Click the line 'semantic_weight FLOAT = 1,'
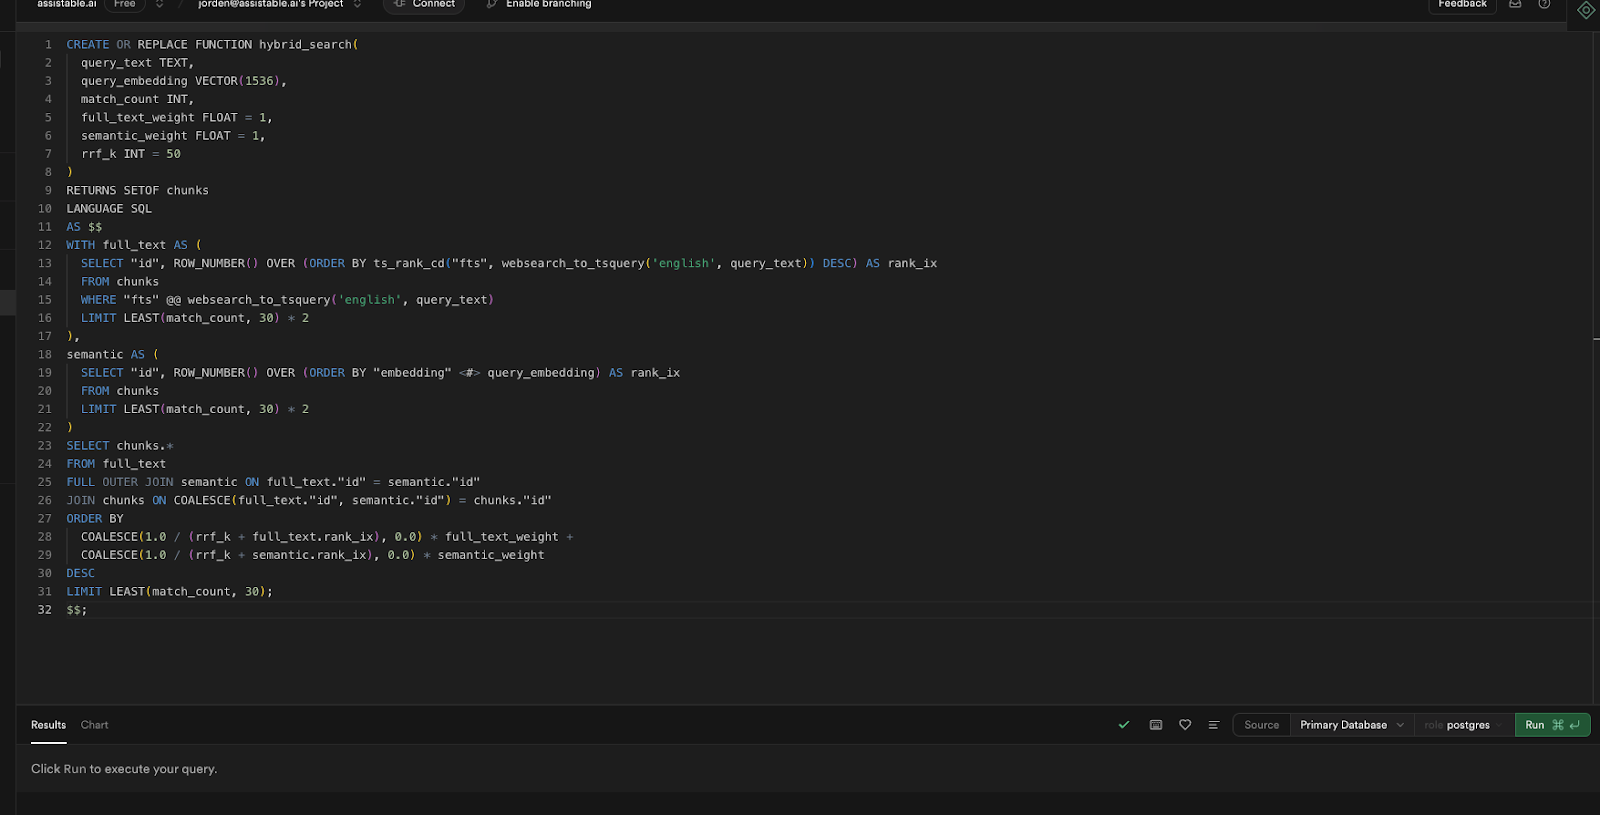Viewport: 1600px width, 815px height. pos(173,136)
